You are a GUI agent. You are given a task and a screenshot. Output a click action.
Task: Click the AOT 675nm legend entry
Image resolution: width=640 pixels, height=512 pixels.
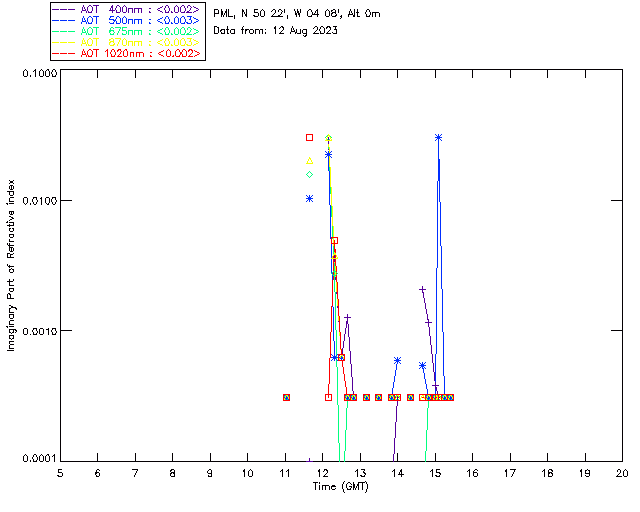[127, 31]
